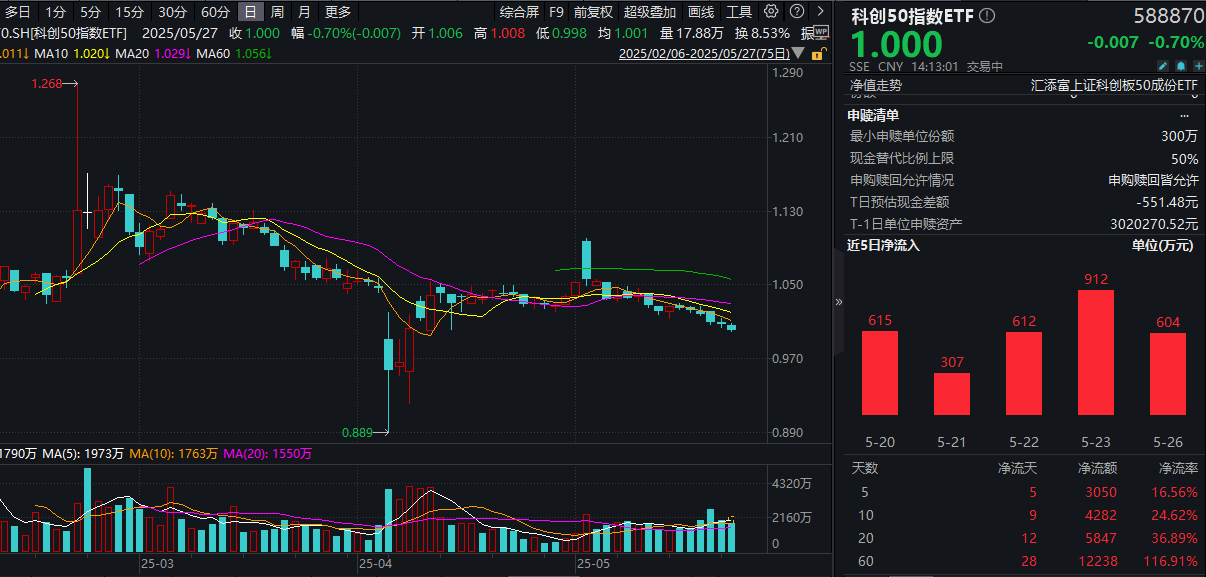Switch to the 周 weekly chart tab
Image resolution: width=1206 pixels, height=577 pixels.
[x=274, y=12]
